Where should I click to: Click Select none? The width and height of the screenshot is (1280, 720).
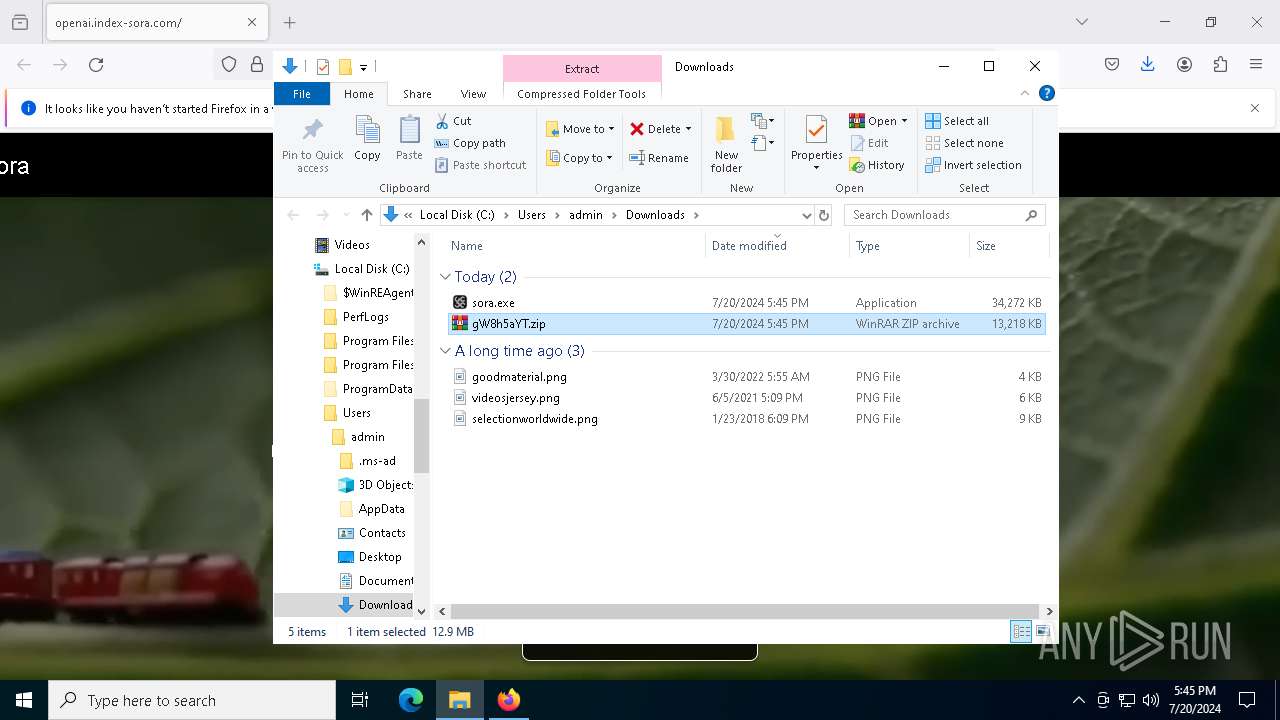964,143
